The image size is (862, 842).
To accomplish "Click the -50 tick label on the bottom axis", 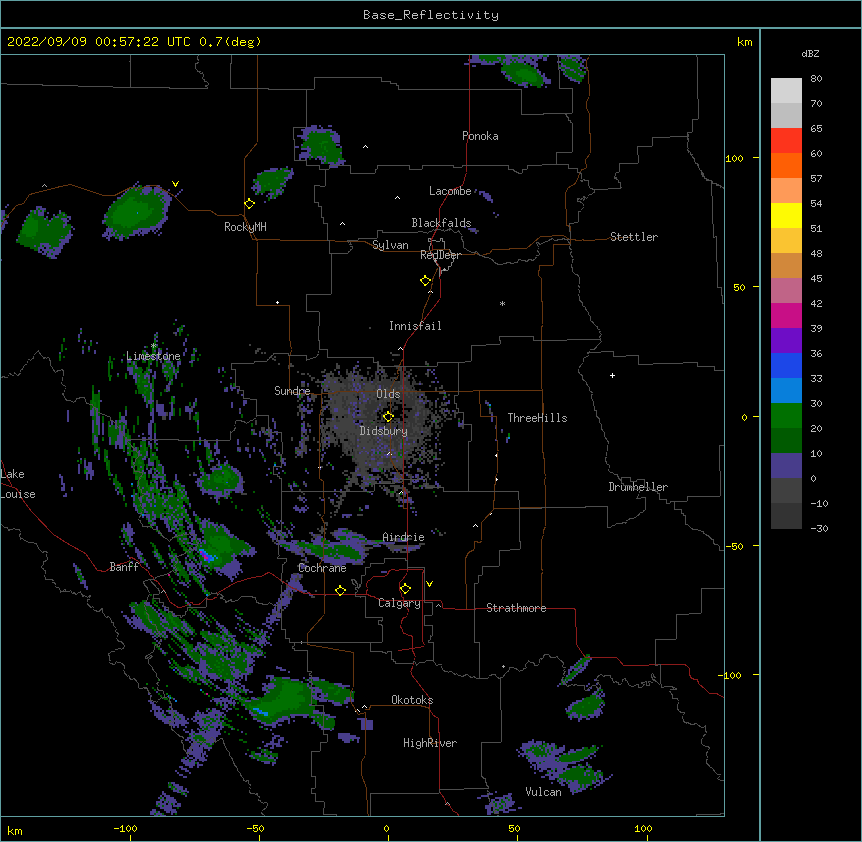I will click(x=255, y=828).
